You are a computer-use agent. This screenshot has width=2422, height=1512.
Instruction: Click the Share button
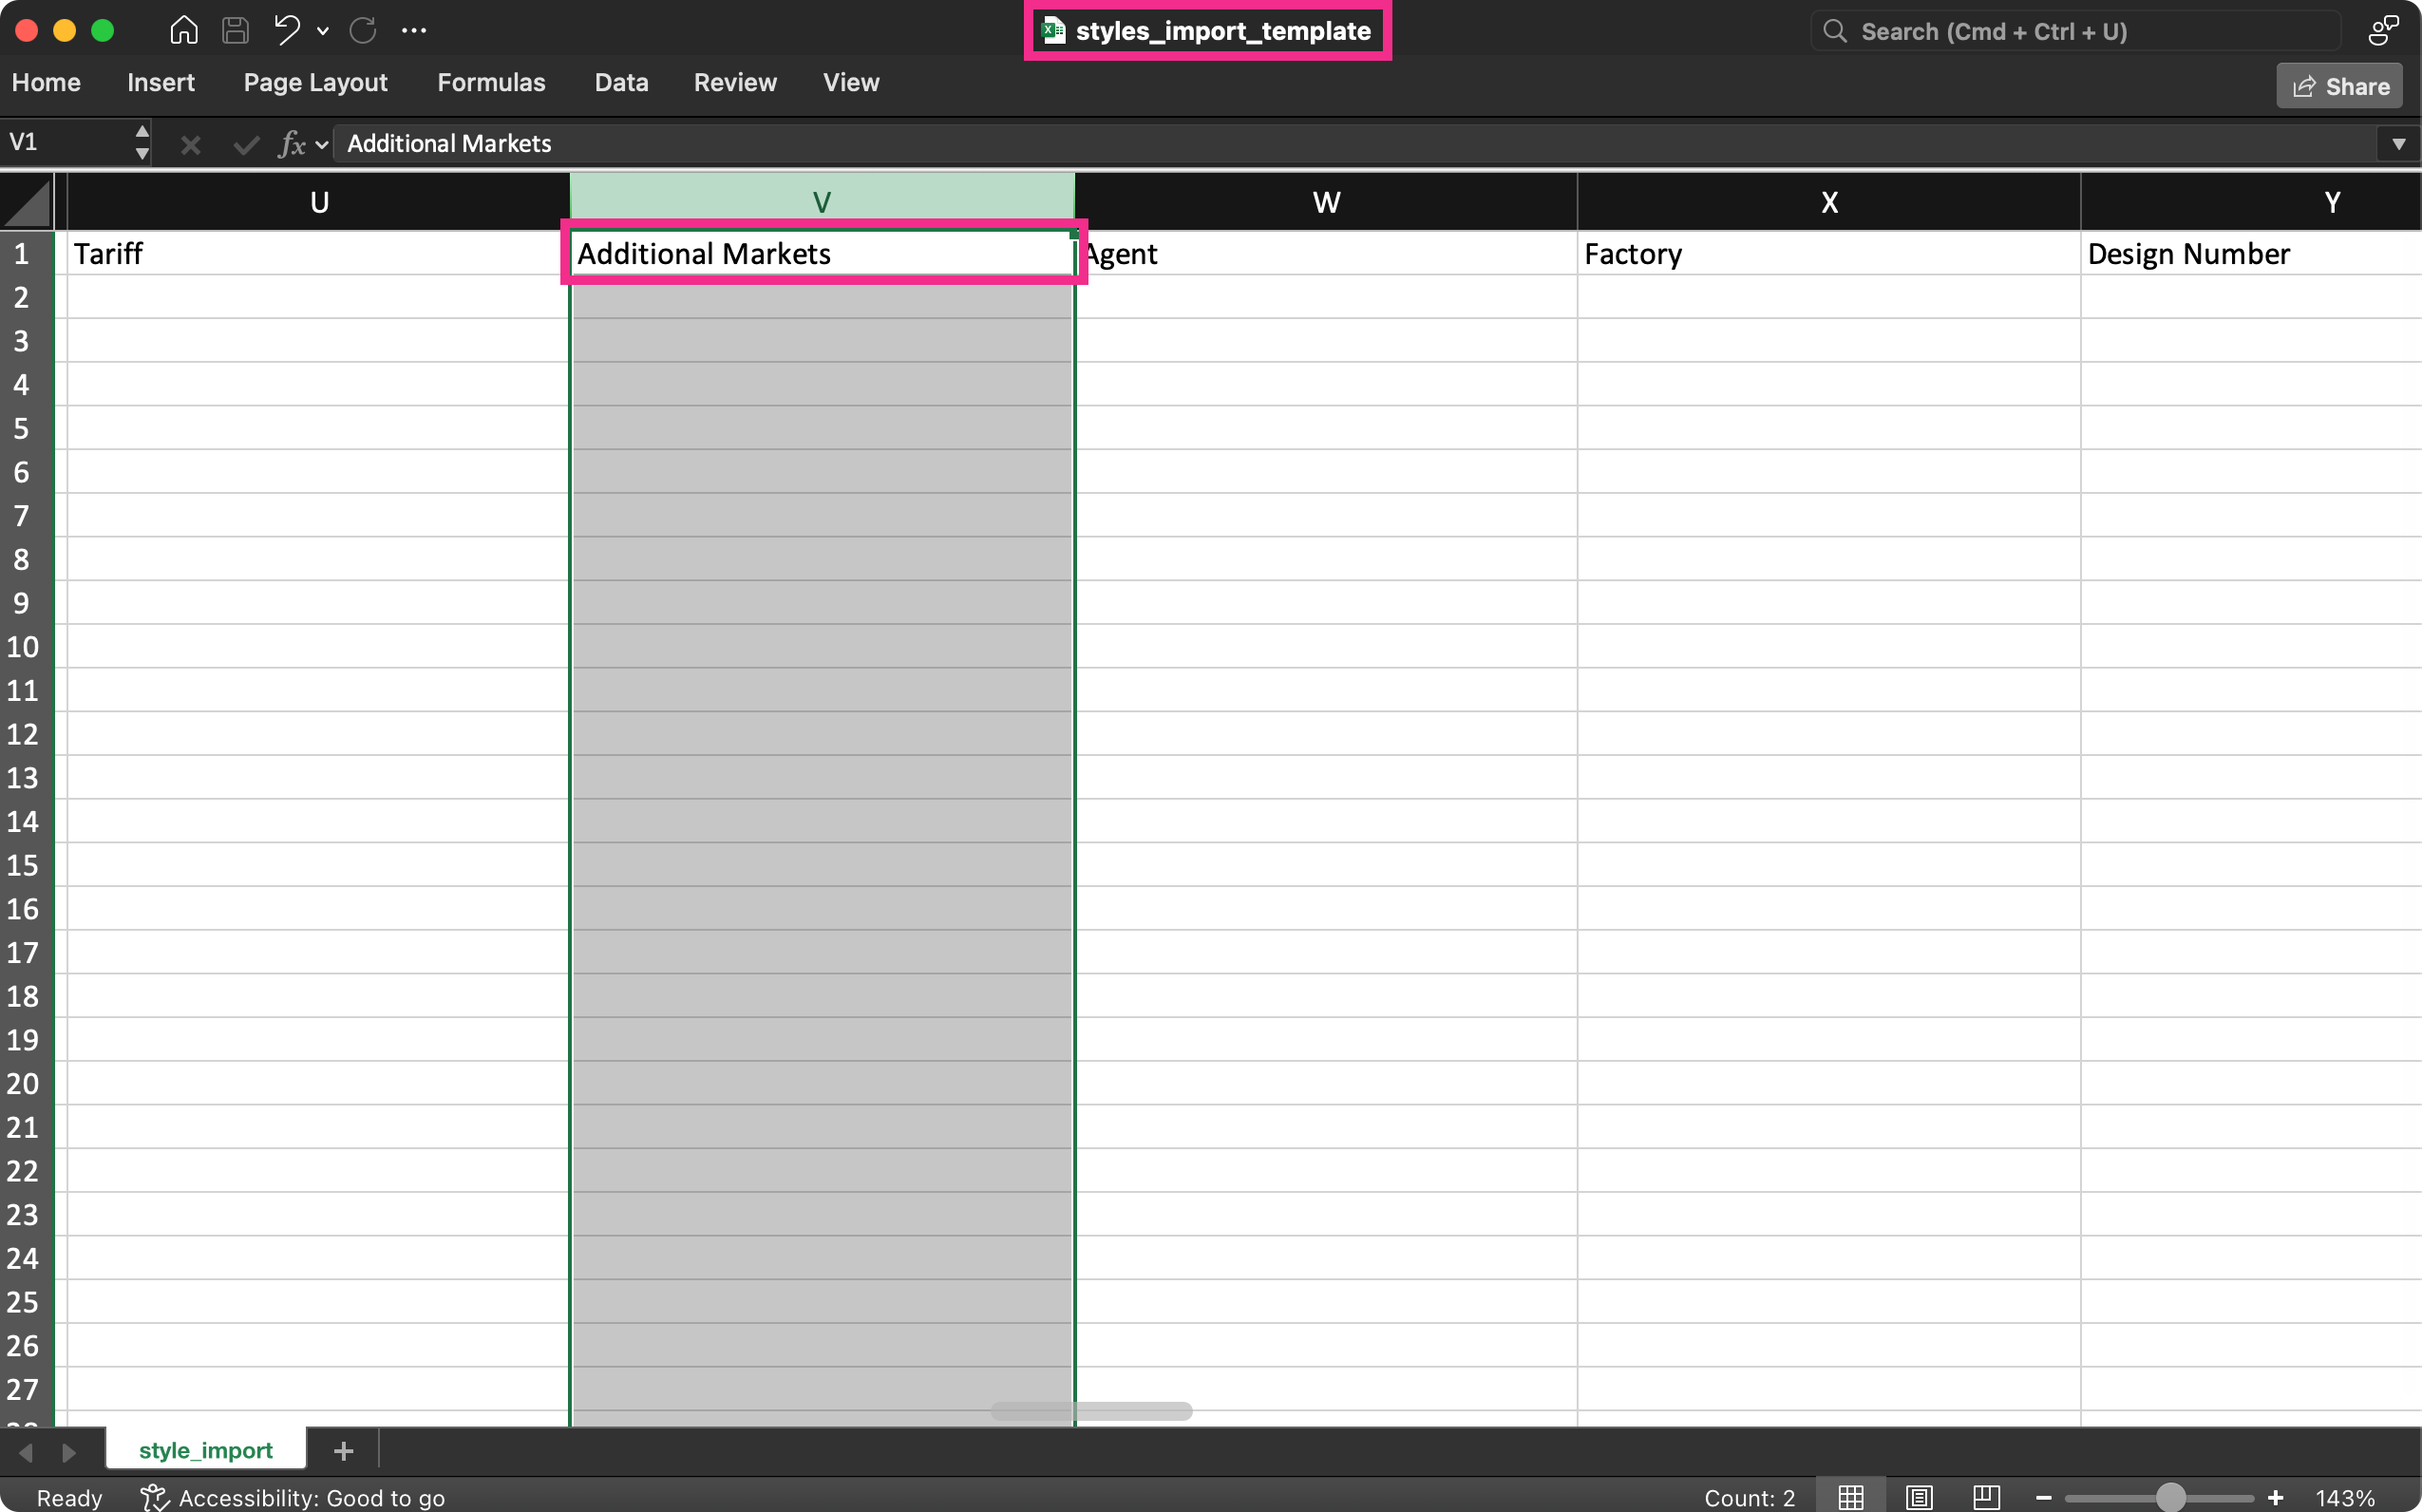pyautogui.click(x=2340, y=86)
